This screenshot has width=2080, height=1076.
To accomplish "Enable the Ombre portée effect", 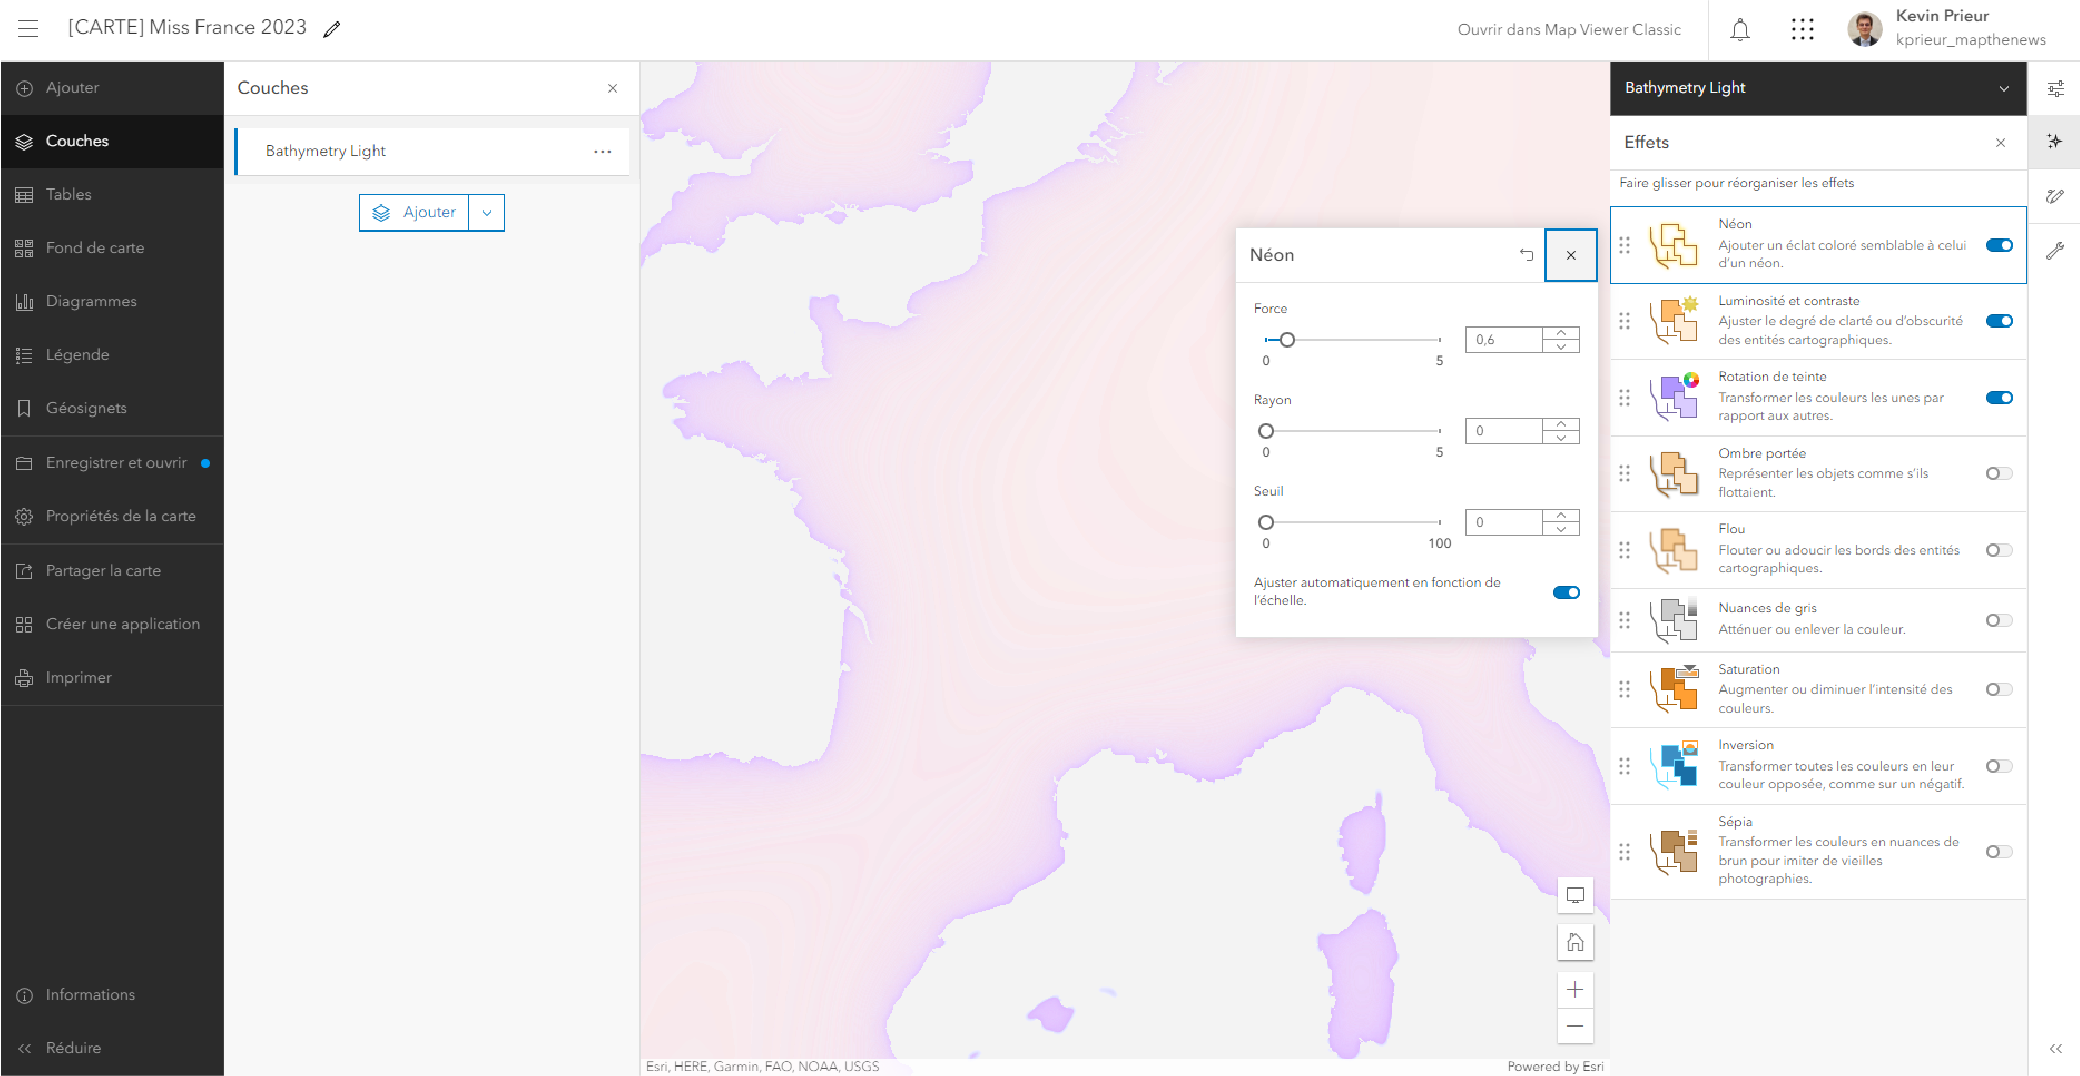I will pos(1999,474).
